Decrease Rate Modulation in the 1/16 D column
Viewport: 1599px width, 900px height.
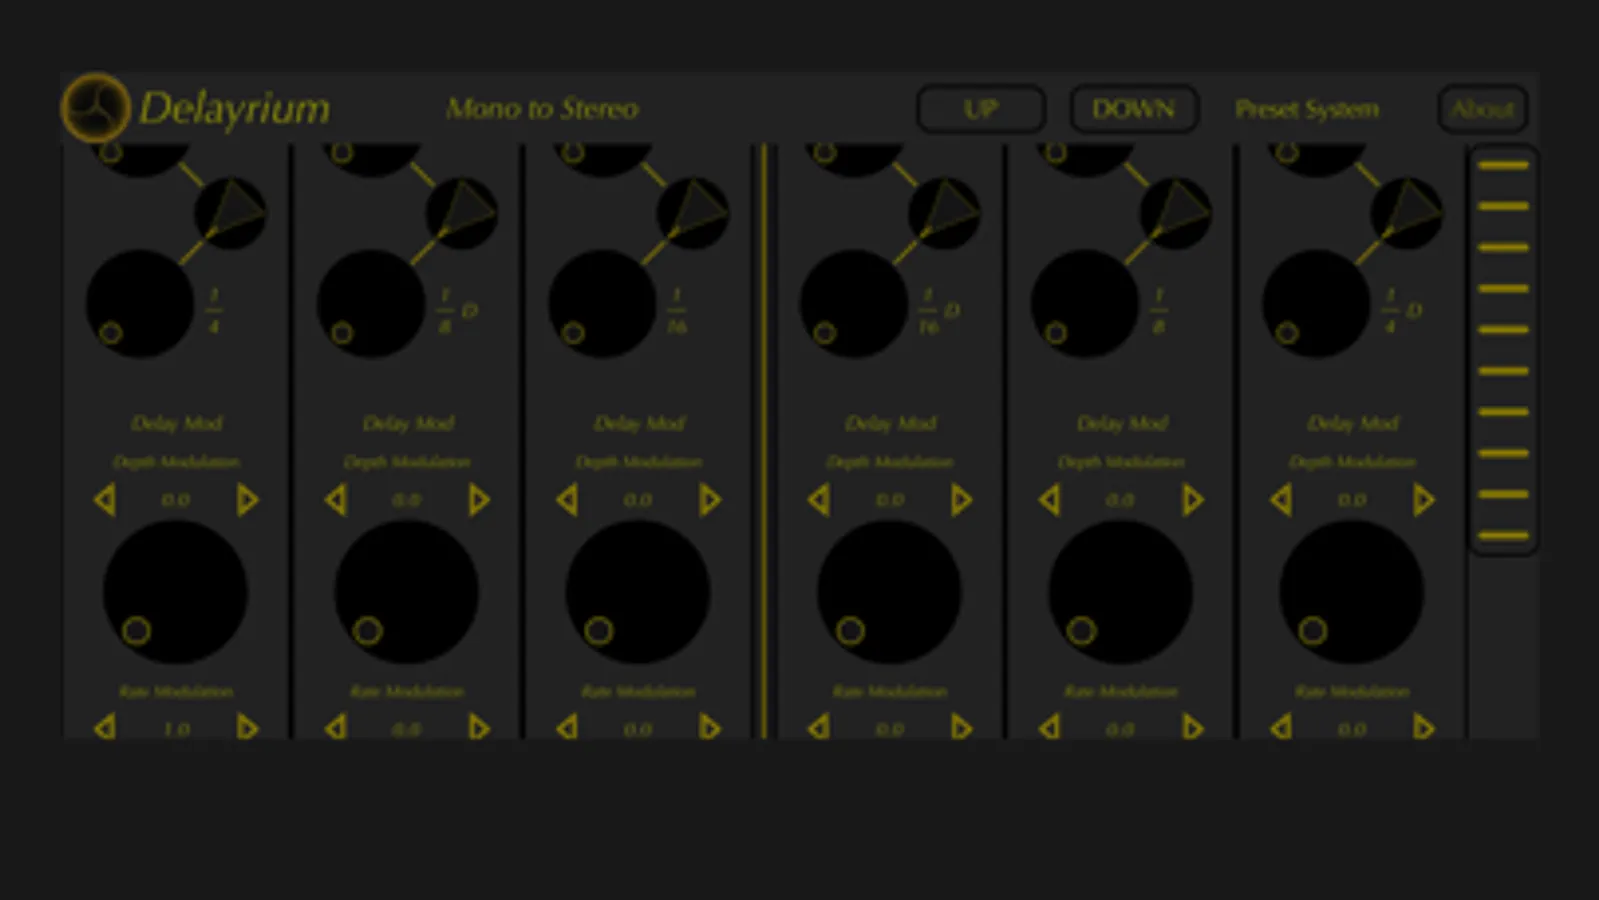click(x=819, y=727)
